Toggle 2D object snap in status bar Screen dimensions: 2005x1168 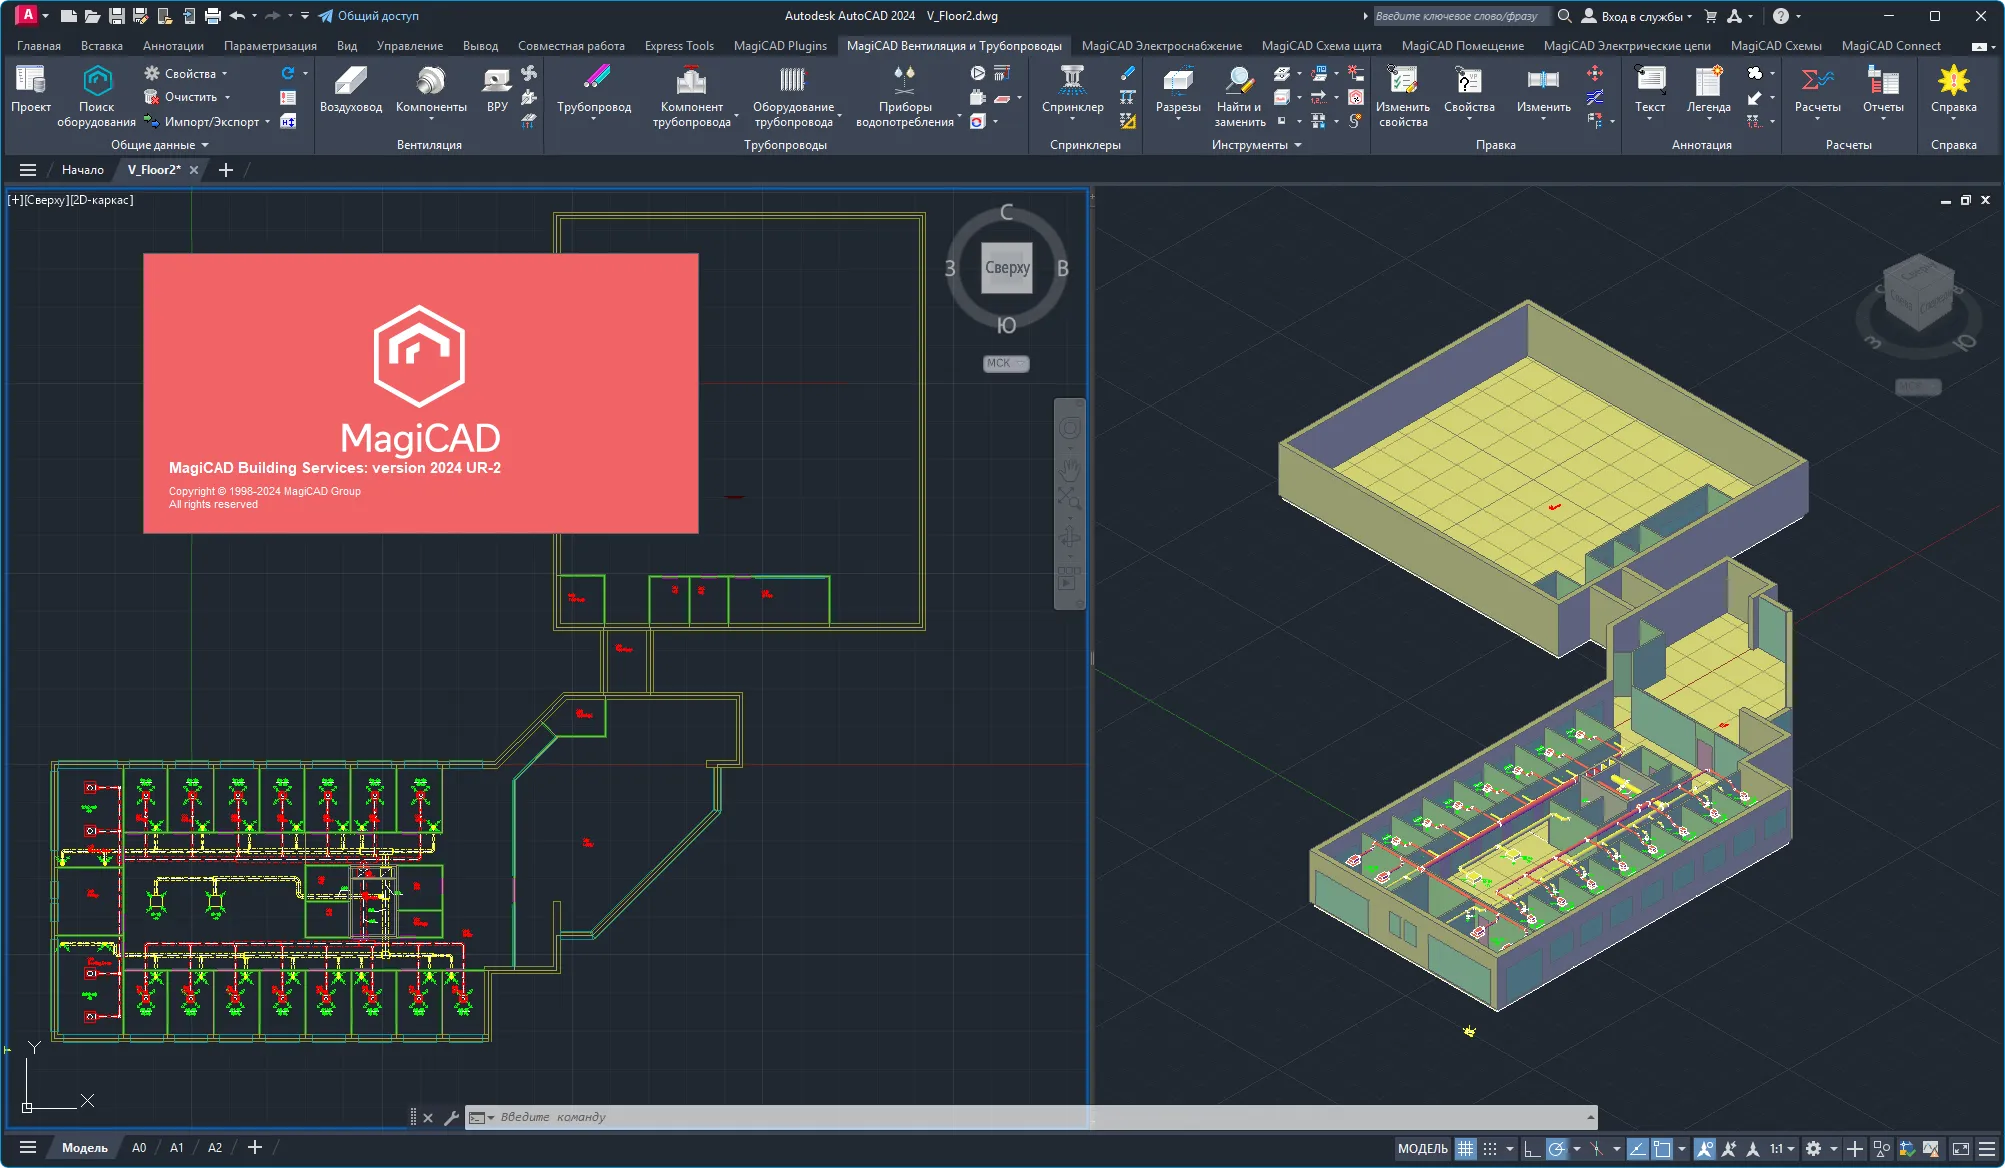pyautogui.click(x=1662, y=1149)
